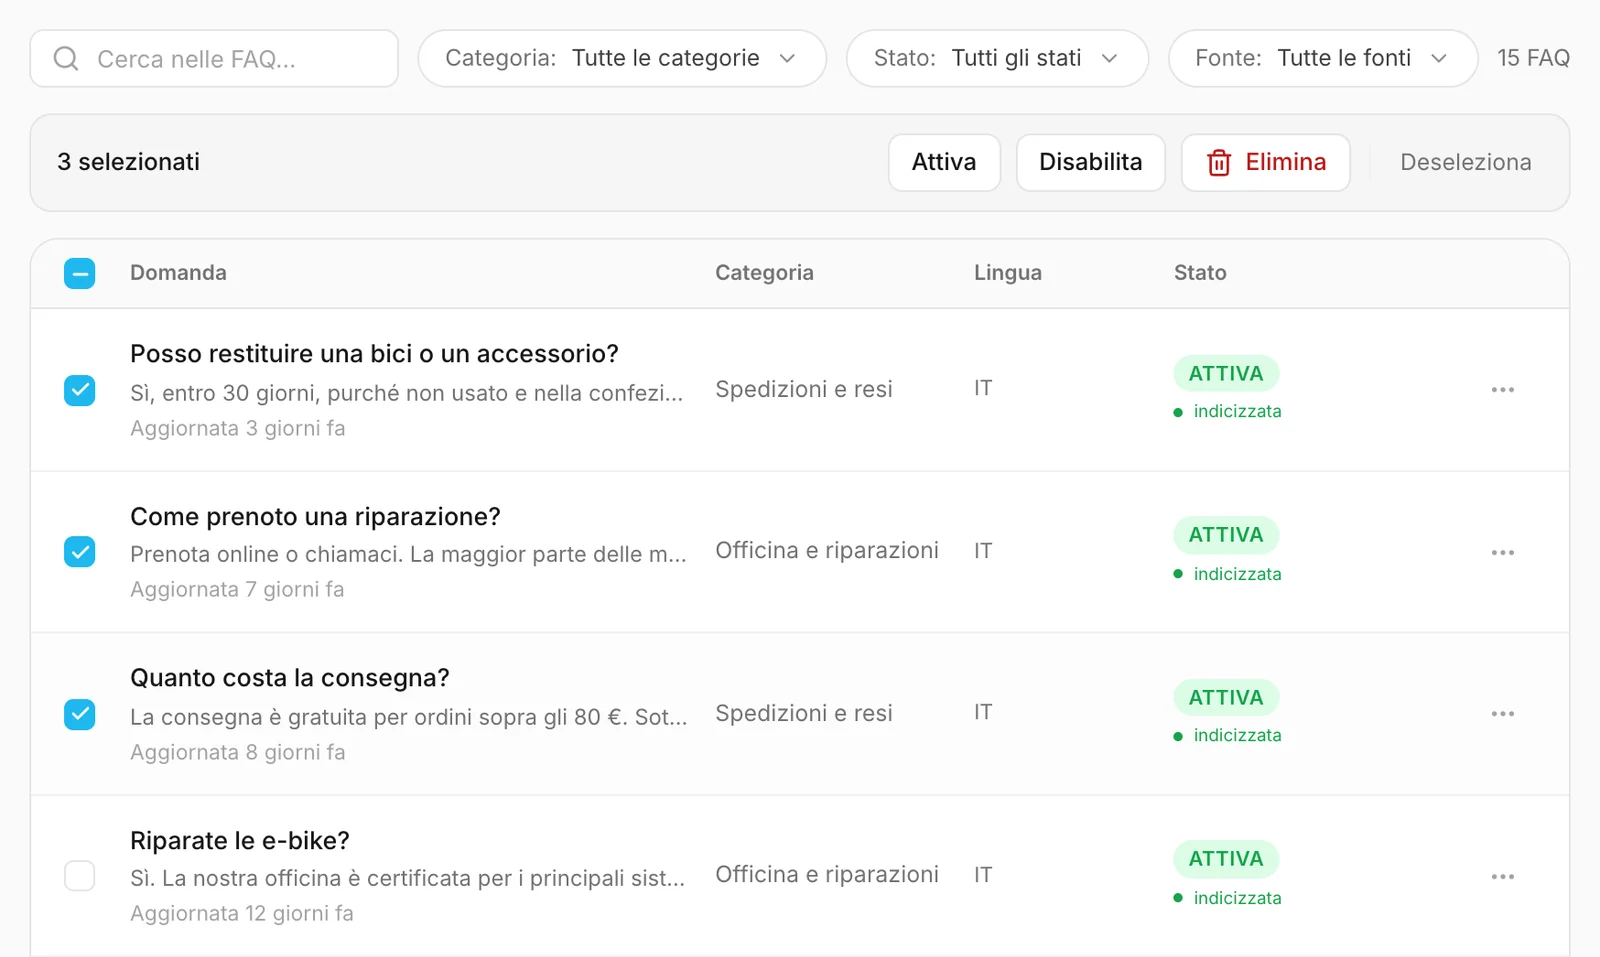
Task: Open row menu for 'Posso restituire una bici'
Action: pos(1502,389)
